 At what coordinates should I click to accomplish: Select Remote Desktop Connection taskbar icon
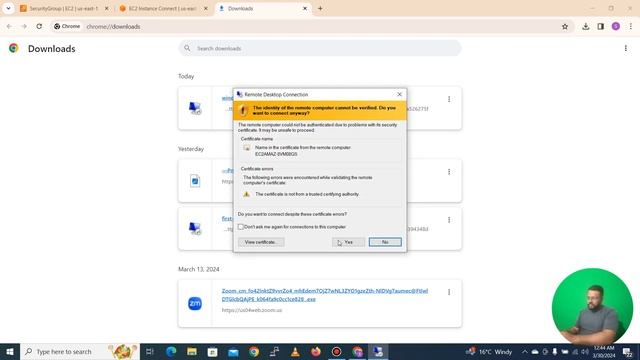click(378, 351)
